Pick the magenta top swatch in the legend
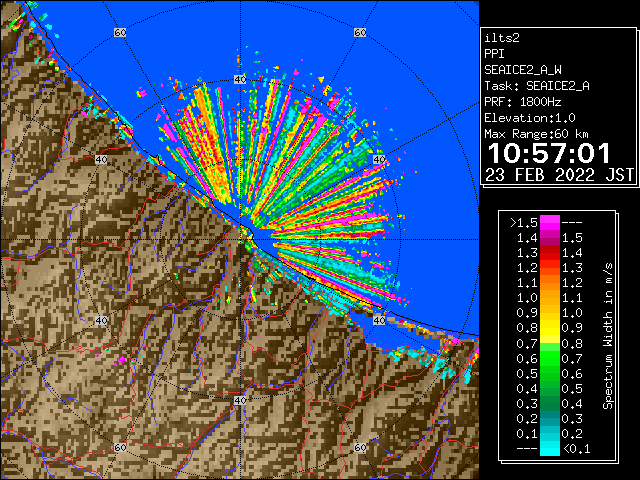640x480 pixels. 550,223
